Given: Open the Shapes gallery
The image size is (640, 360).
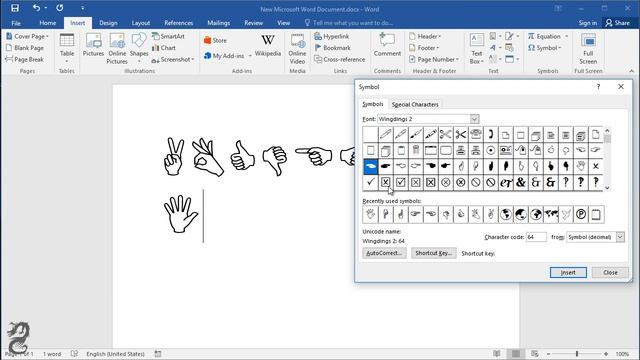Looking at the screenshot, I should (139, 48).
